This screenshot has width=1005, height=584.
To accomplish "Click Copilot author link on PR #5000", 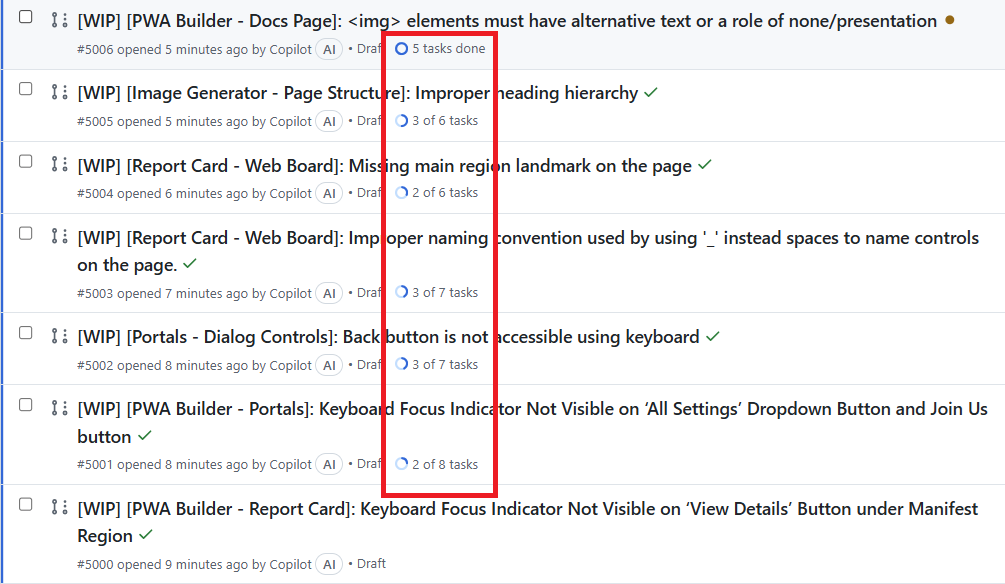I will 290,565.
